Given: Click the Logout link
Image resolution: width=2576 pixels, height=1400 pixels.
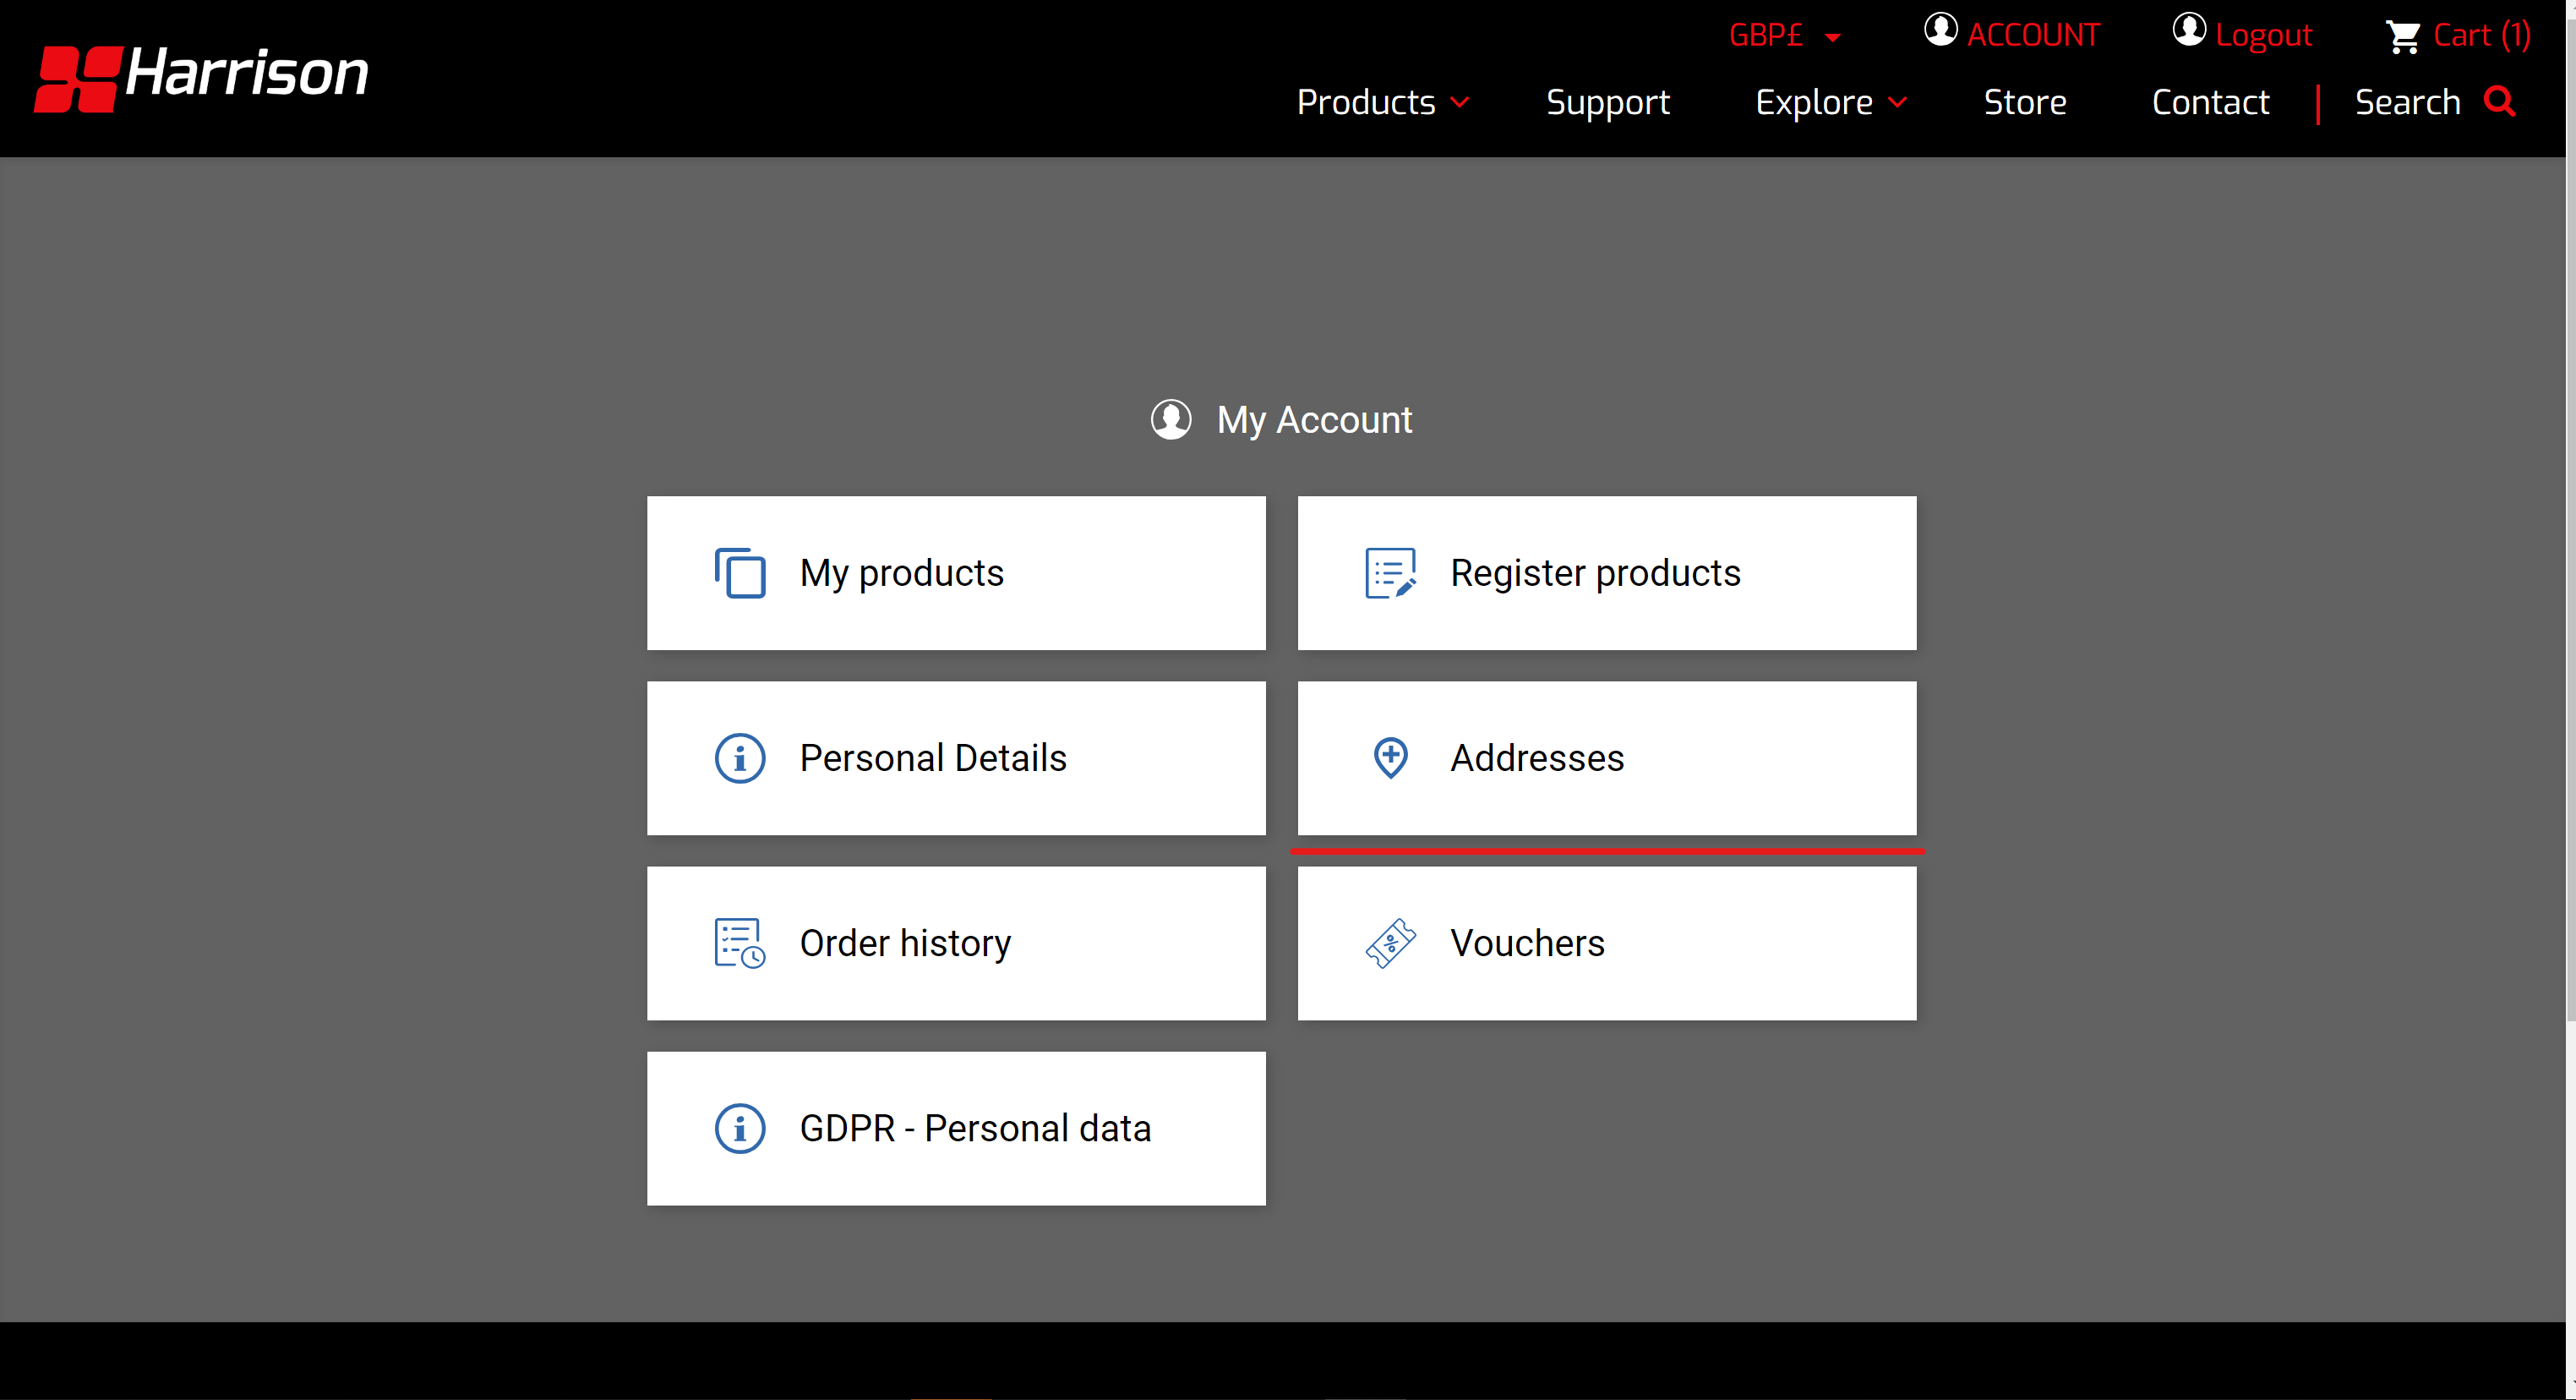Looking at the screenshot, I should [2263, 36].
